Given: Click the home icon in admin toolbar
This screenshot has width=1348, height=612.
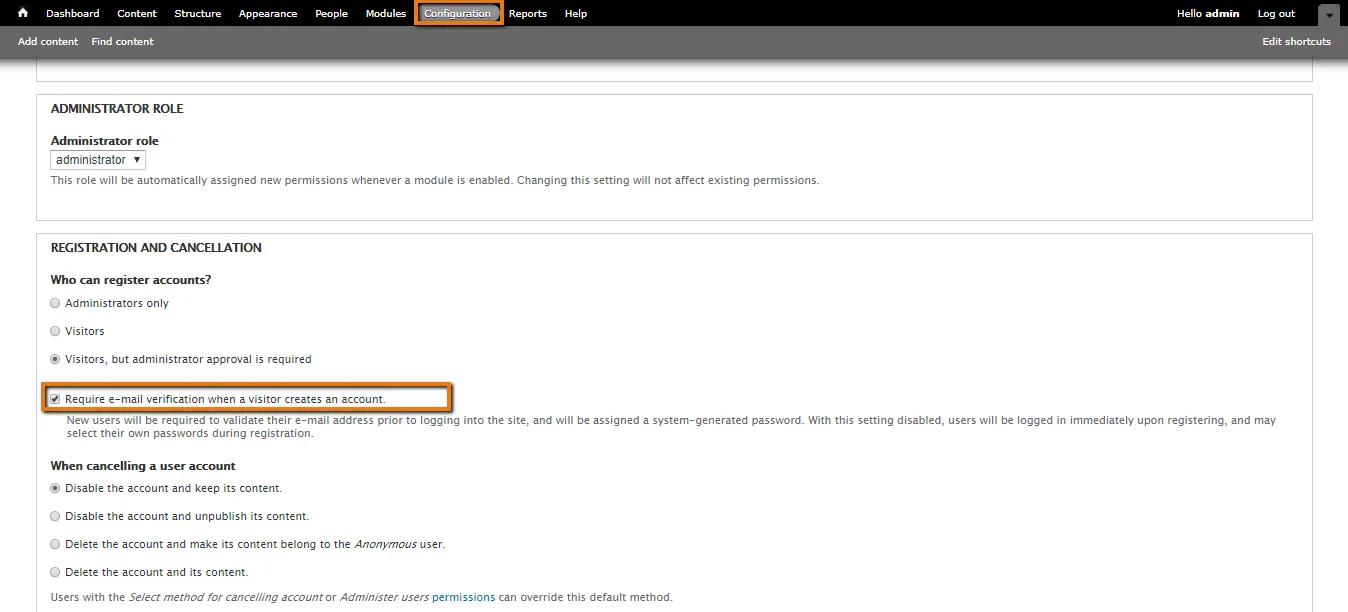Looking at the screenshot, I should [x=23, y=13].
